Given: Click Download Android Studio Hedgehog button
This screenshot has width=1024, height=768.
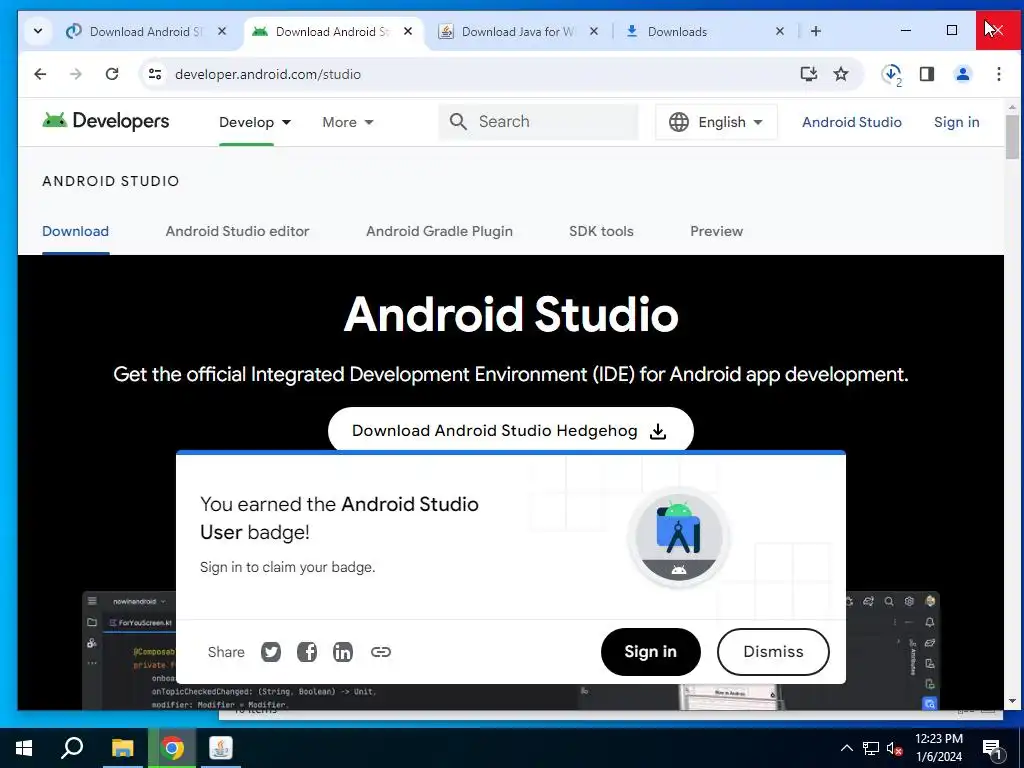Looking at the screenshot, I should coord(511,430).
